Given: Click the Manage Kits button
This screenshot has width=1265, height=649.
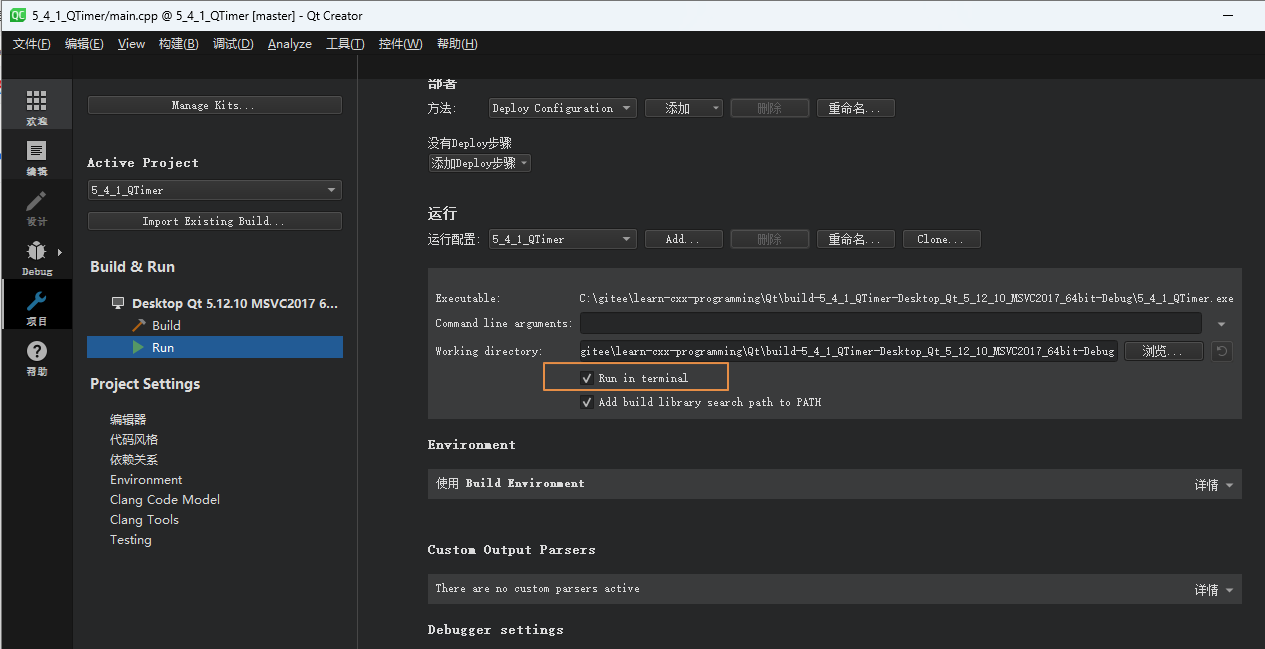Looking at the screenshot, I should (x=214, y=104).
